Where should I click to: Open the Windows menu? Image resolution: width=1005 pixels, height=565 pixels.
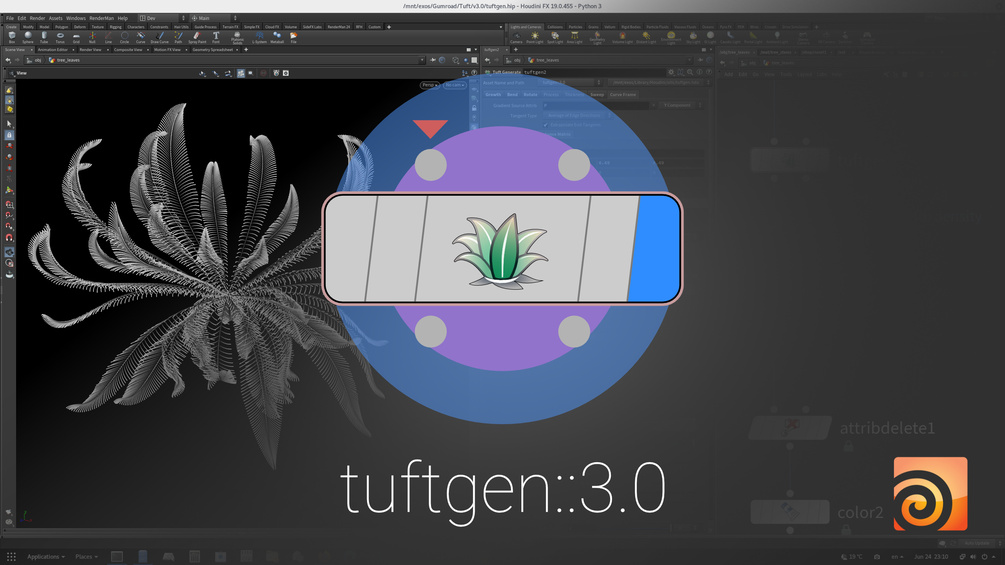tap(76, 18)
